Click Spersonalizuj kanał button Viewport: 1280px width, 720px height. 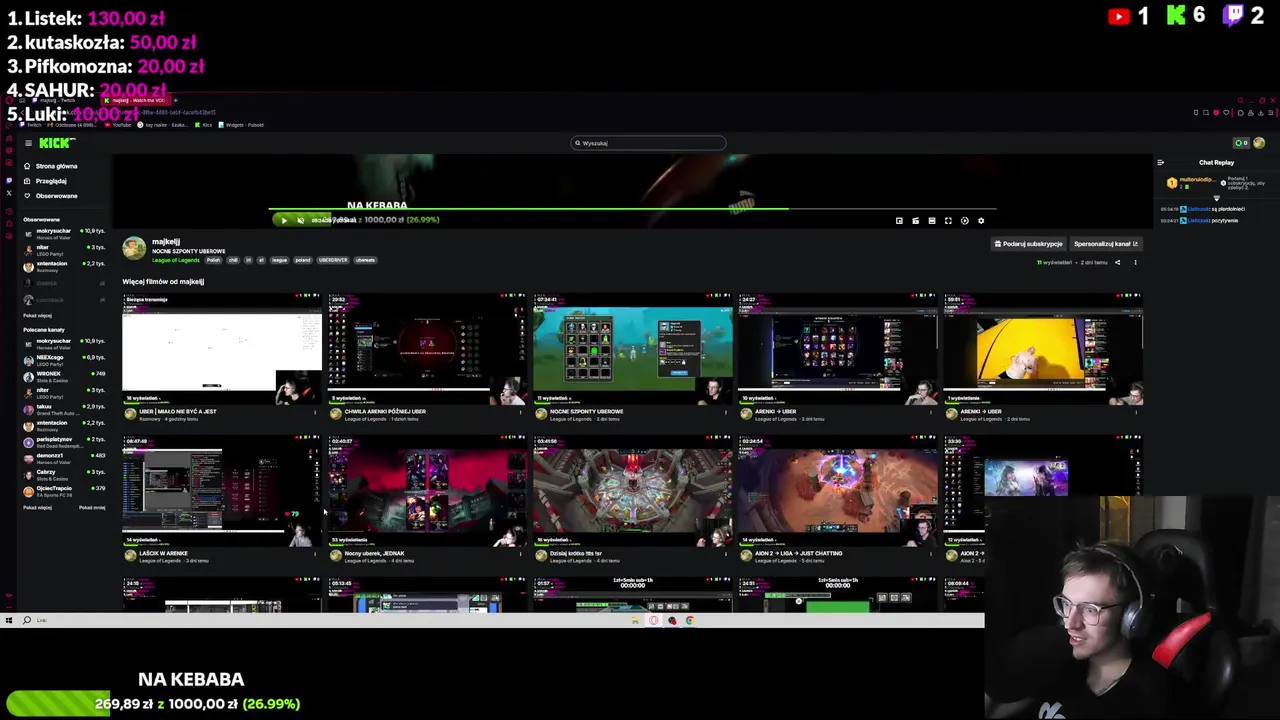click(1105, 244)
